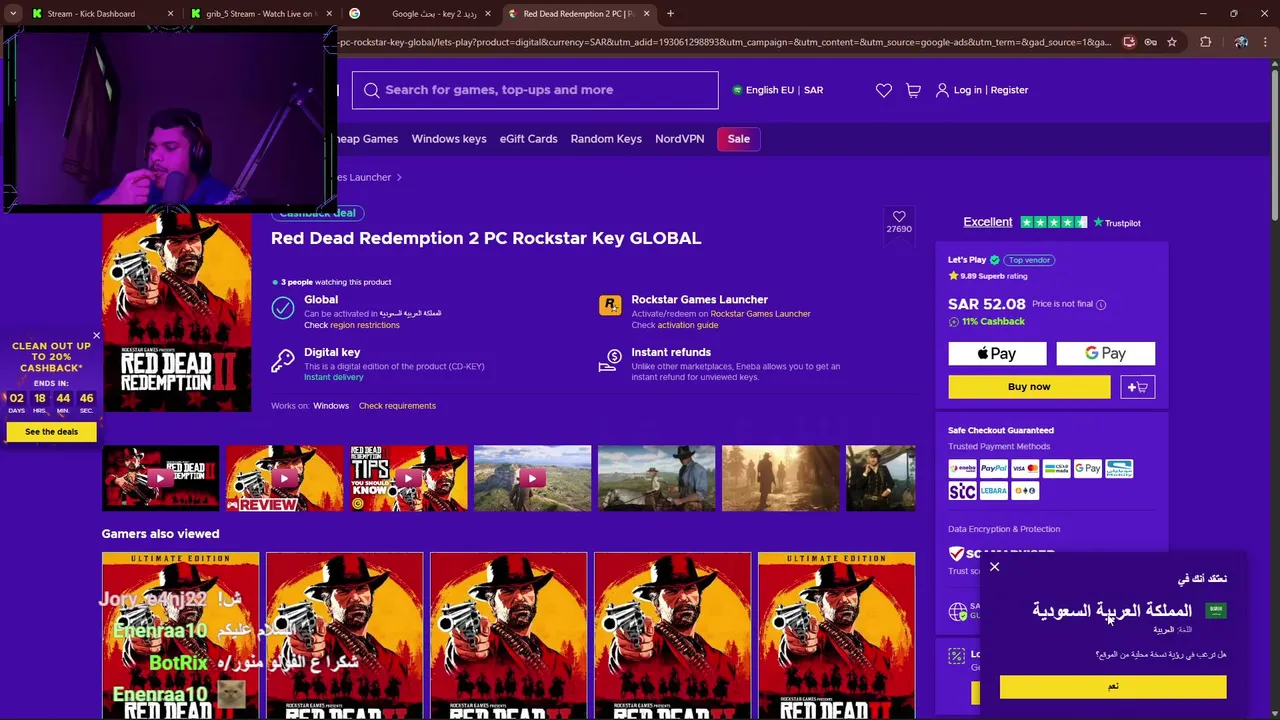Click the search magnifier icon

coord(372,90)
